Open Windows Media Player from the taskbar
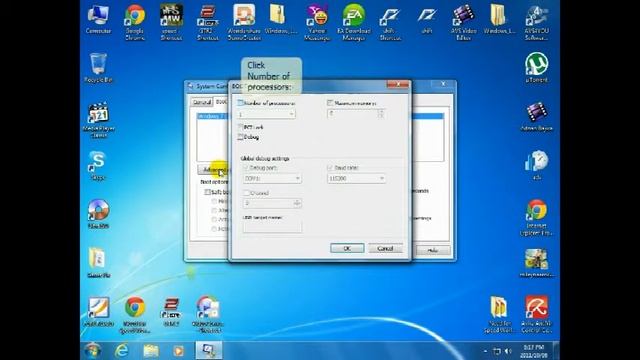Screen dimensions: 640x360 click(x=178, y=351)
